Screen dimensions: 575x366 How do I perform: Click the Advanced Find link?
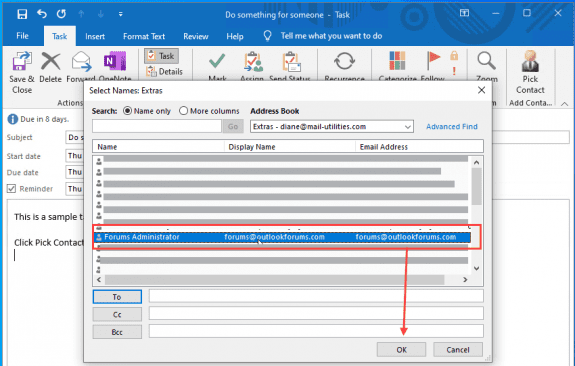[x=452, y=127]
